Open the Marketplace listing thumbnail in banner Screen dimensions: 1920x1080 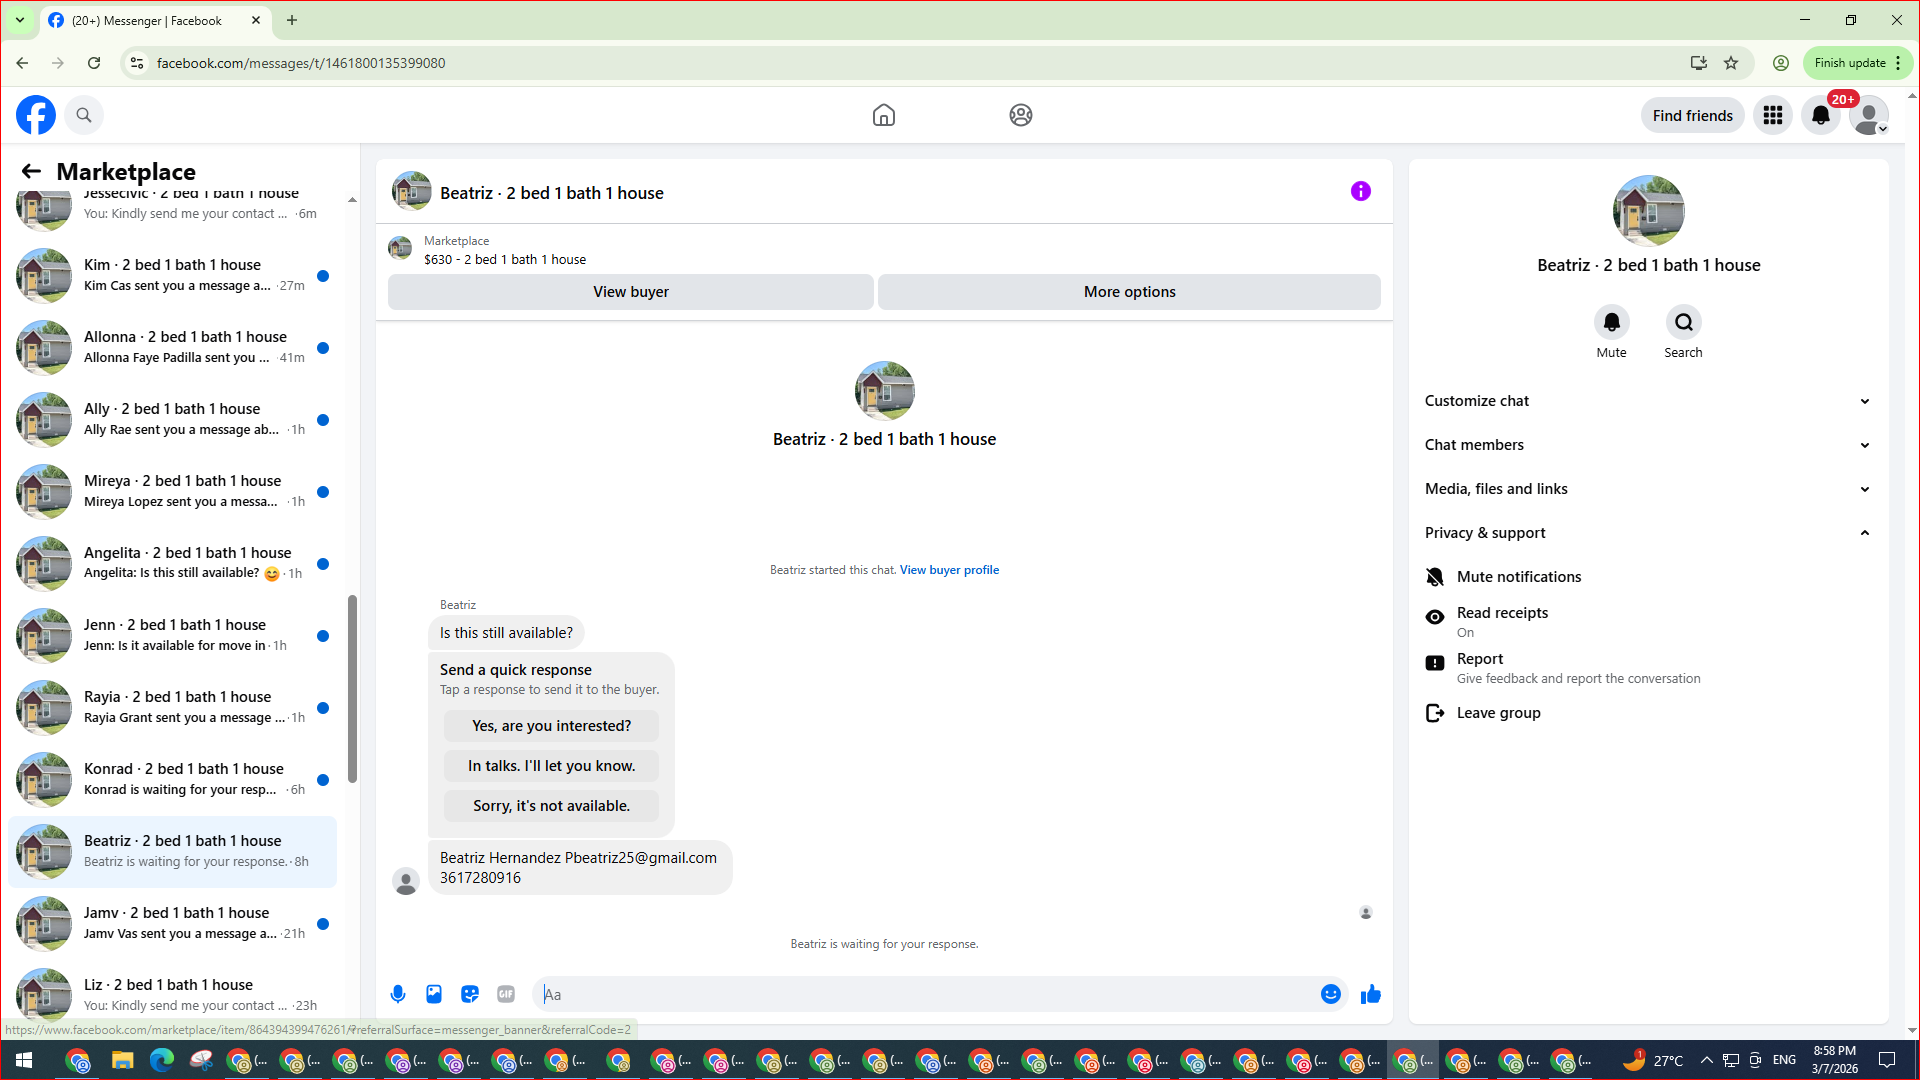coord(400,248)
